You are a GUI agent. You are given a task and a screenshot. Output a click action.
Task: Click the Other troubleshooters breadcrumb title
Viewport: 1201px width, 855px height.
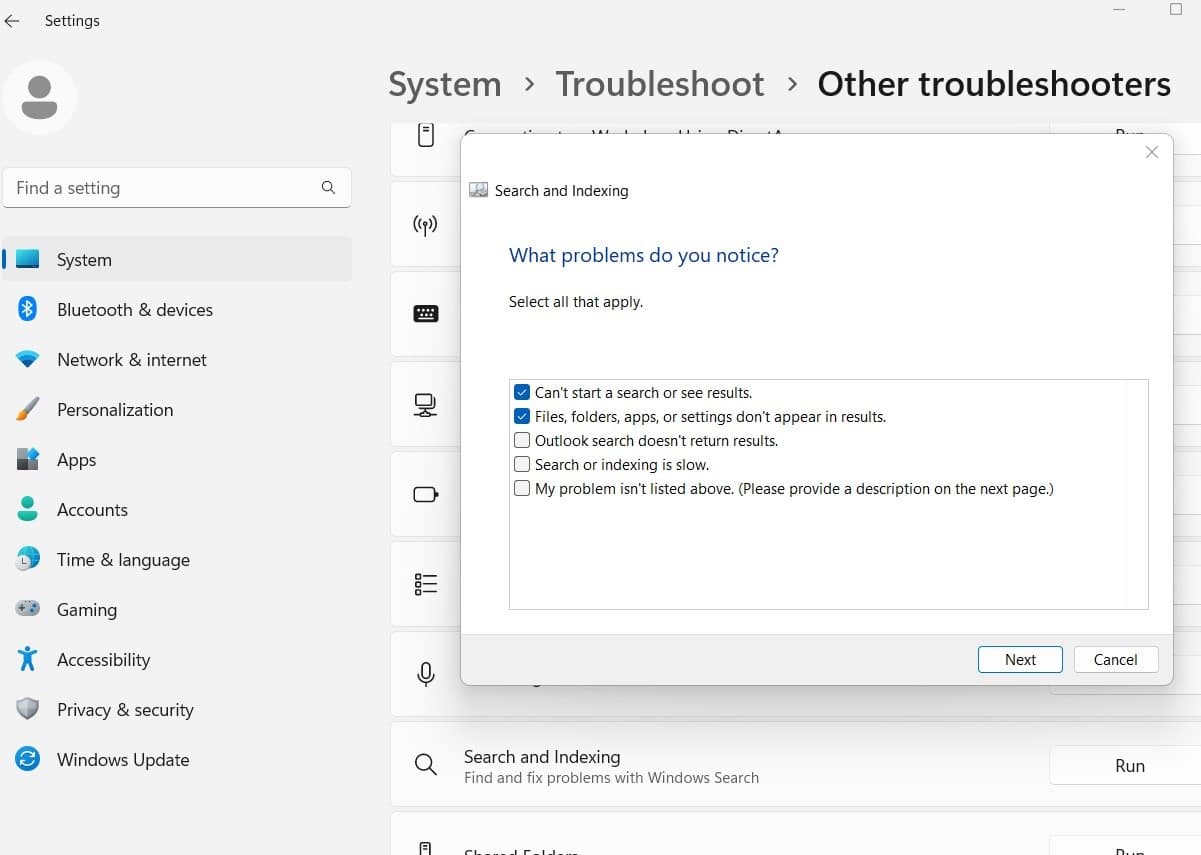pyautogui.click(x=994, y=84)
